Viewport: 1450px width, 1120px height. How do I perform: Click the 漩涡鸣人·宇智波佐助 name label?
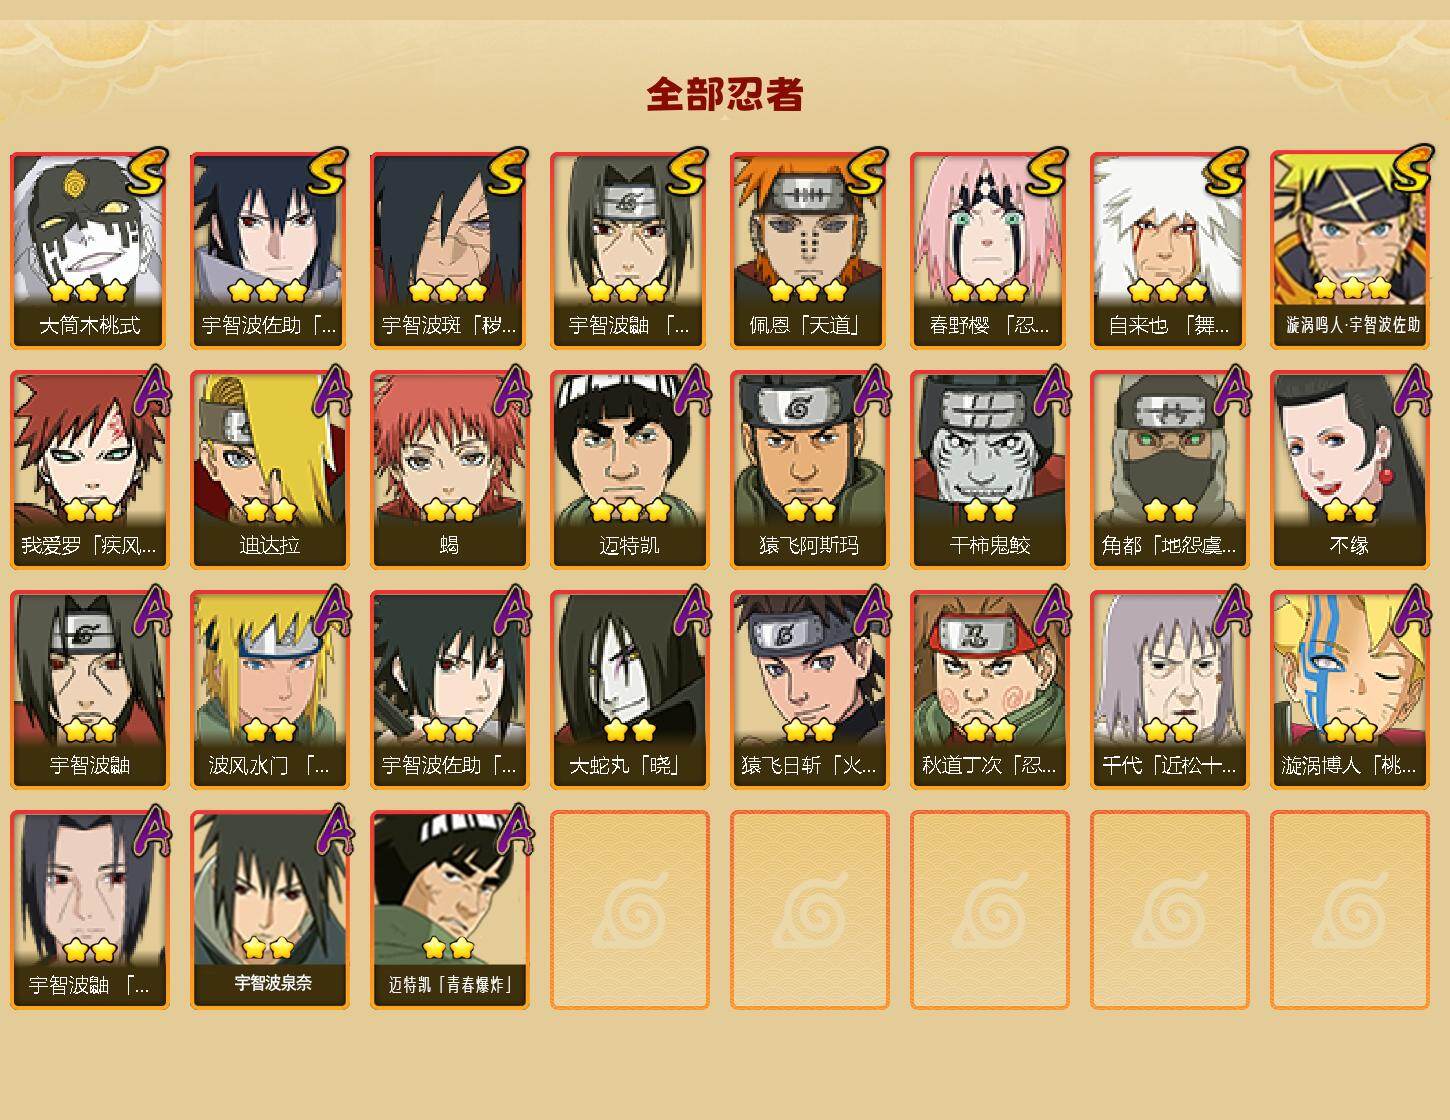pos(1349,325)
